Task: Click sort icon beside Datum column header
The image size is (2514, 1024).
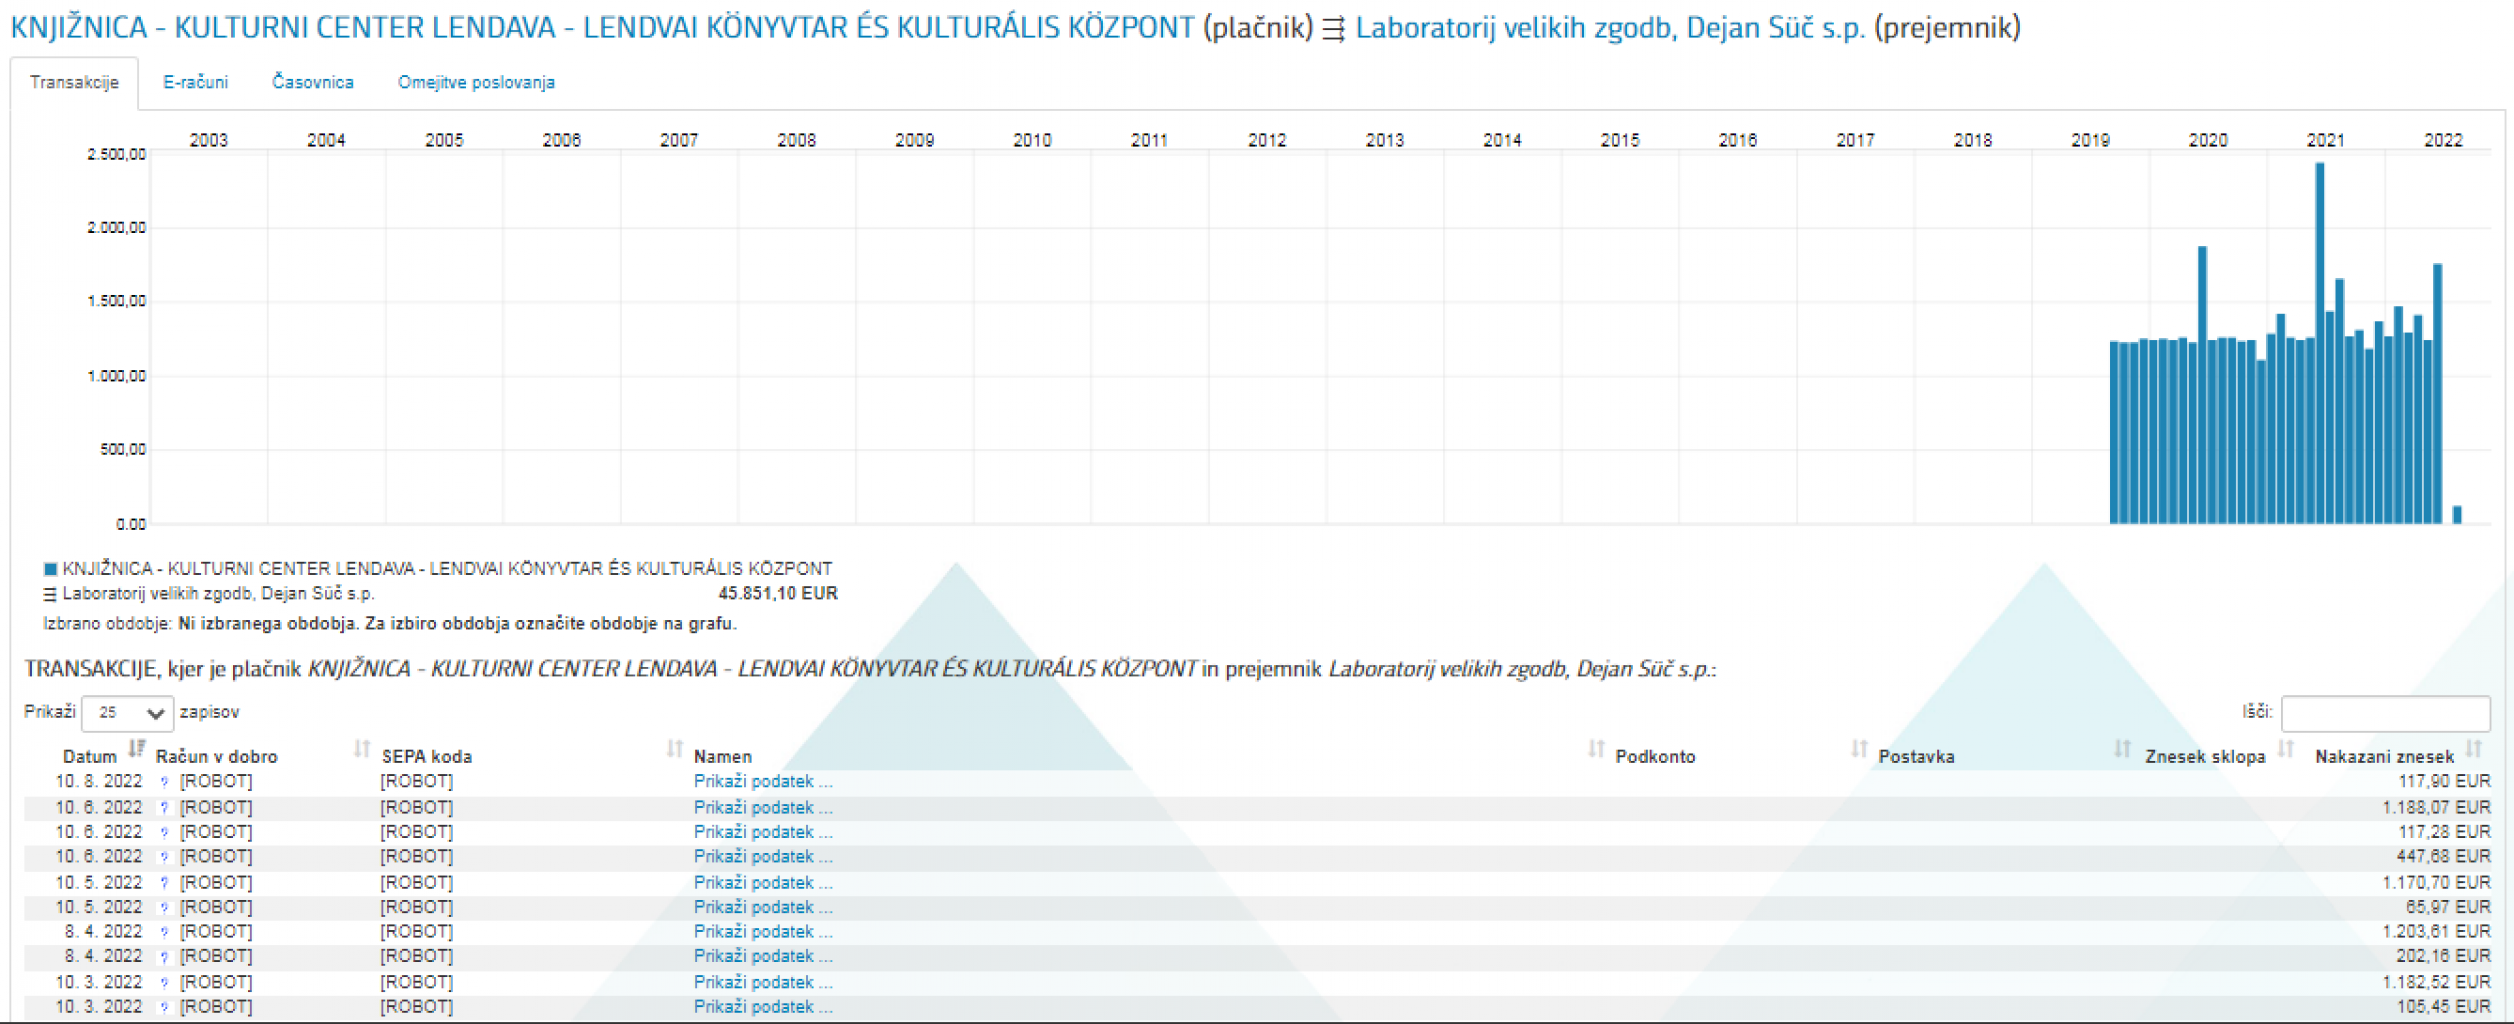Action: click(137, 749)
